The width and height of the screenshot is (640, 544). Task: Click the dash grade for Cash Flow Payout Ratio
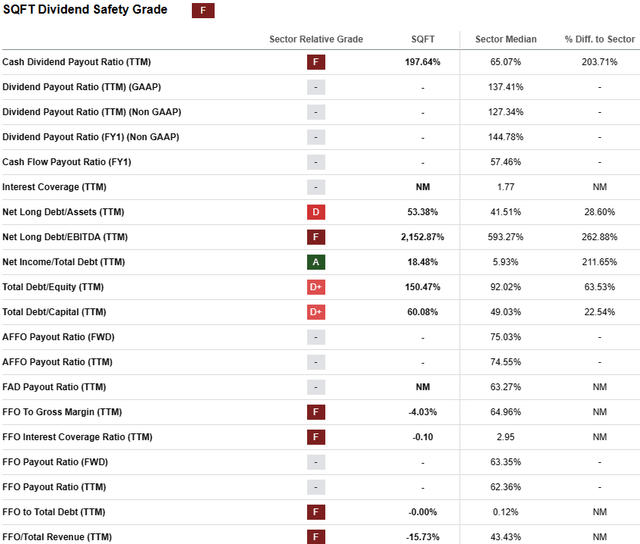pyautogui.click(x=316, y=162)
